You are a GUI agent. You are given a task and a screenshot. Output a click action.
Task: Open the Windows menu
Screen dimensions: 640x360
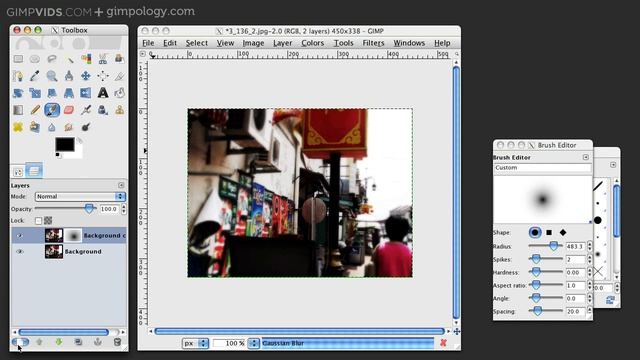409,43
